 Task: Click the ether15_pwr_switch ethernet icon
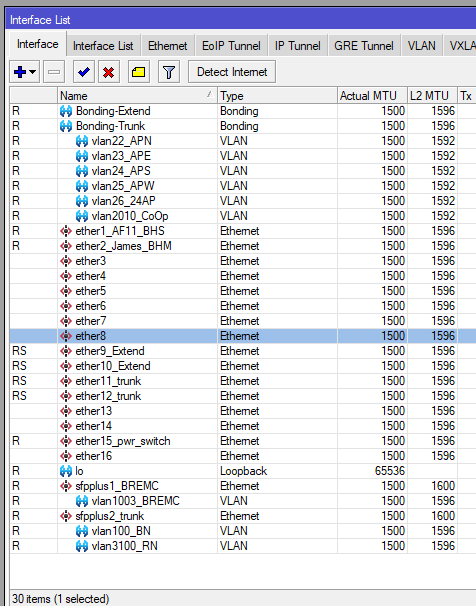click(x=66, y=441)
